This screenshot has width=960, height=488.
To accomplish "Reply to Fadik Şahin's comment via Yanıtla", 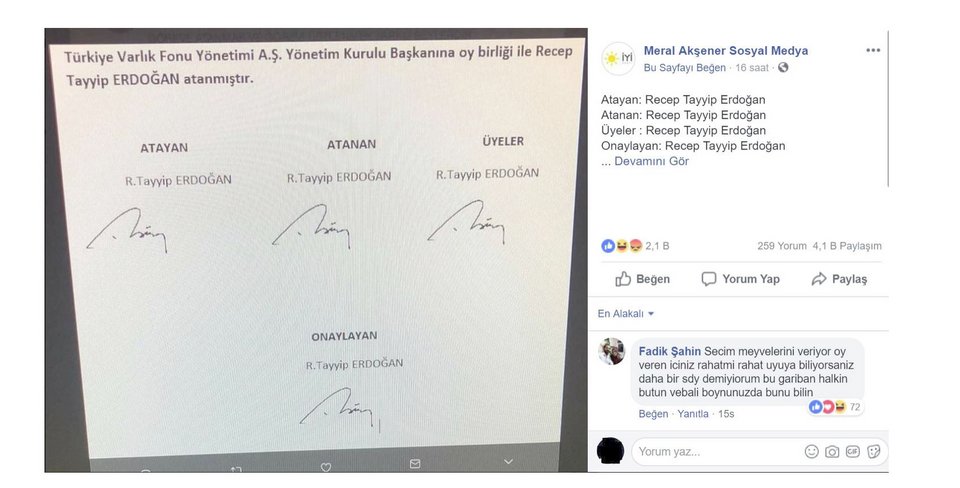I will tap(692, 414).
